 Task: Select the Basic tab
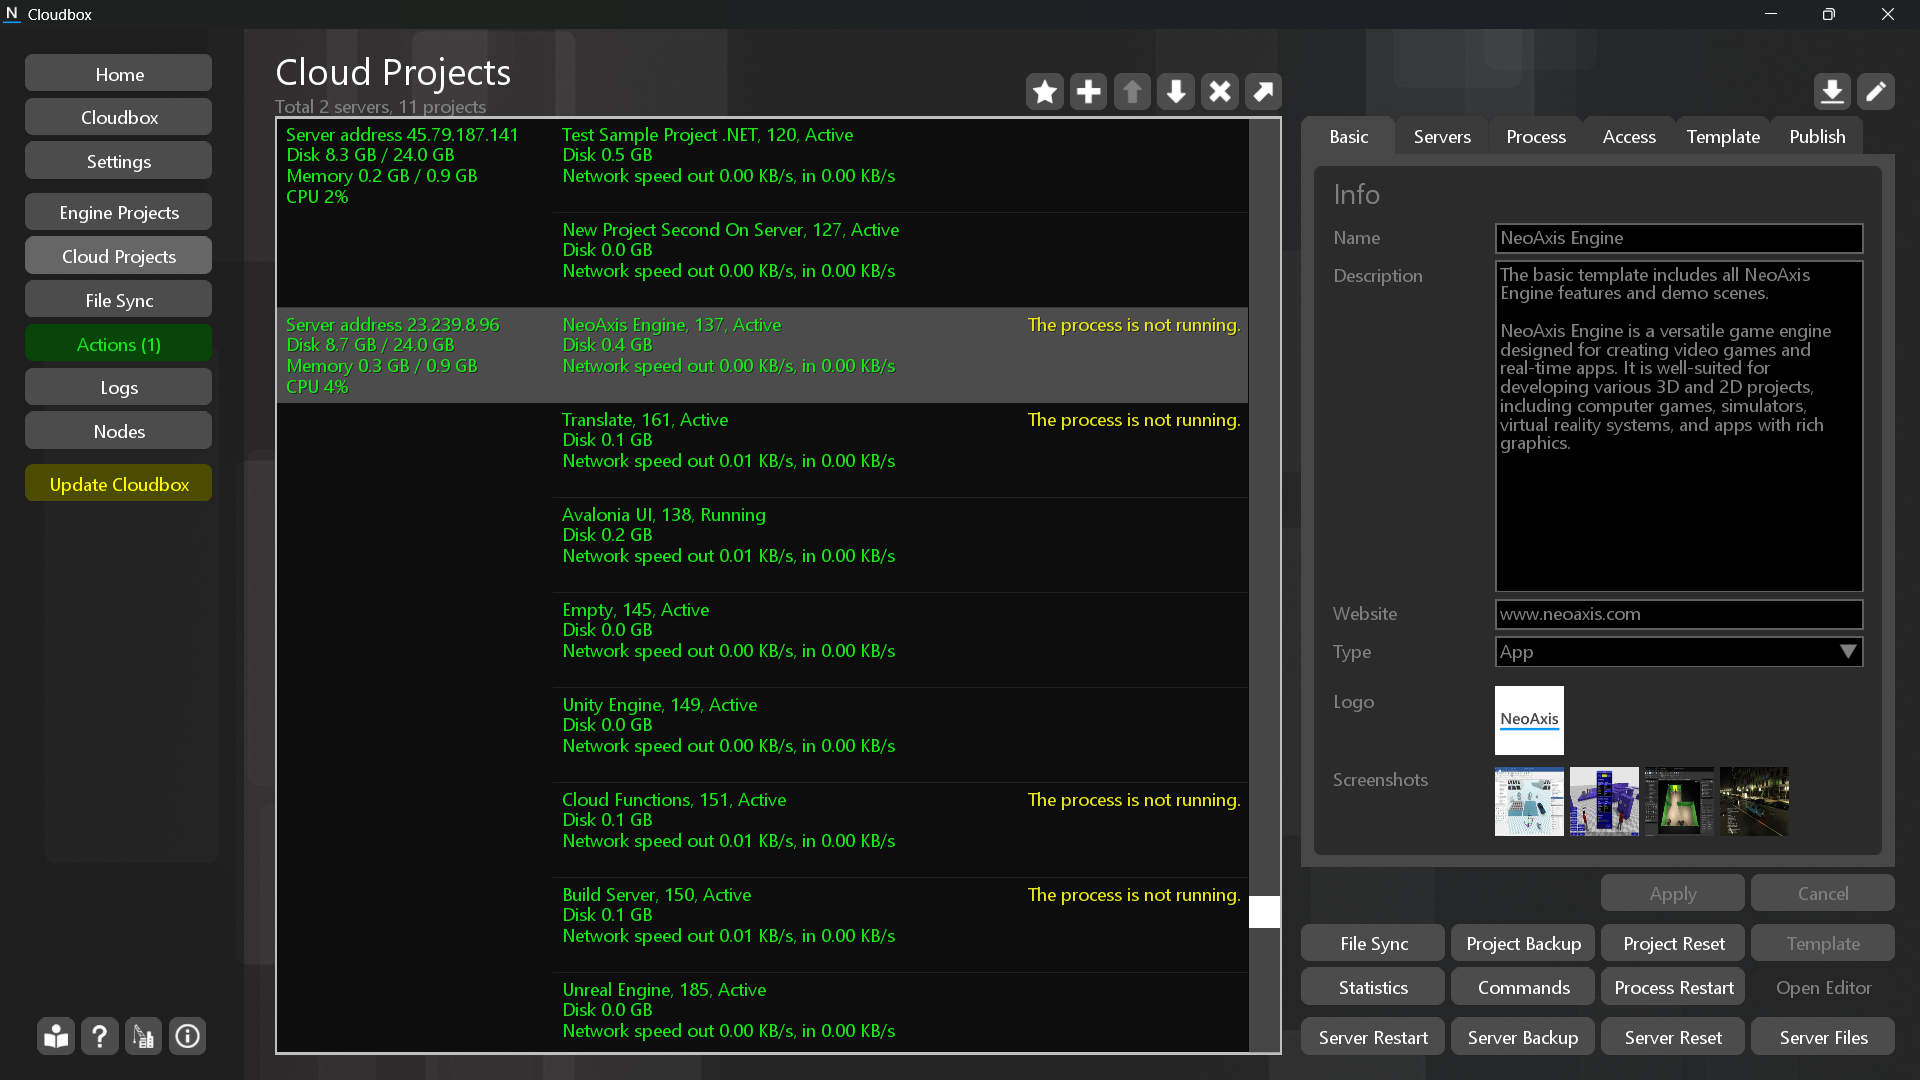point(1348,137)
